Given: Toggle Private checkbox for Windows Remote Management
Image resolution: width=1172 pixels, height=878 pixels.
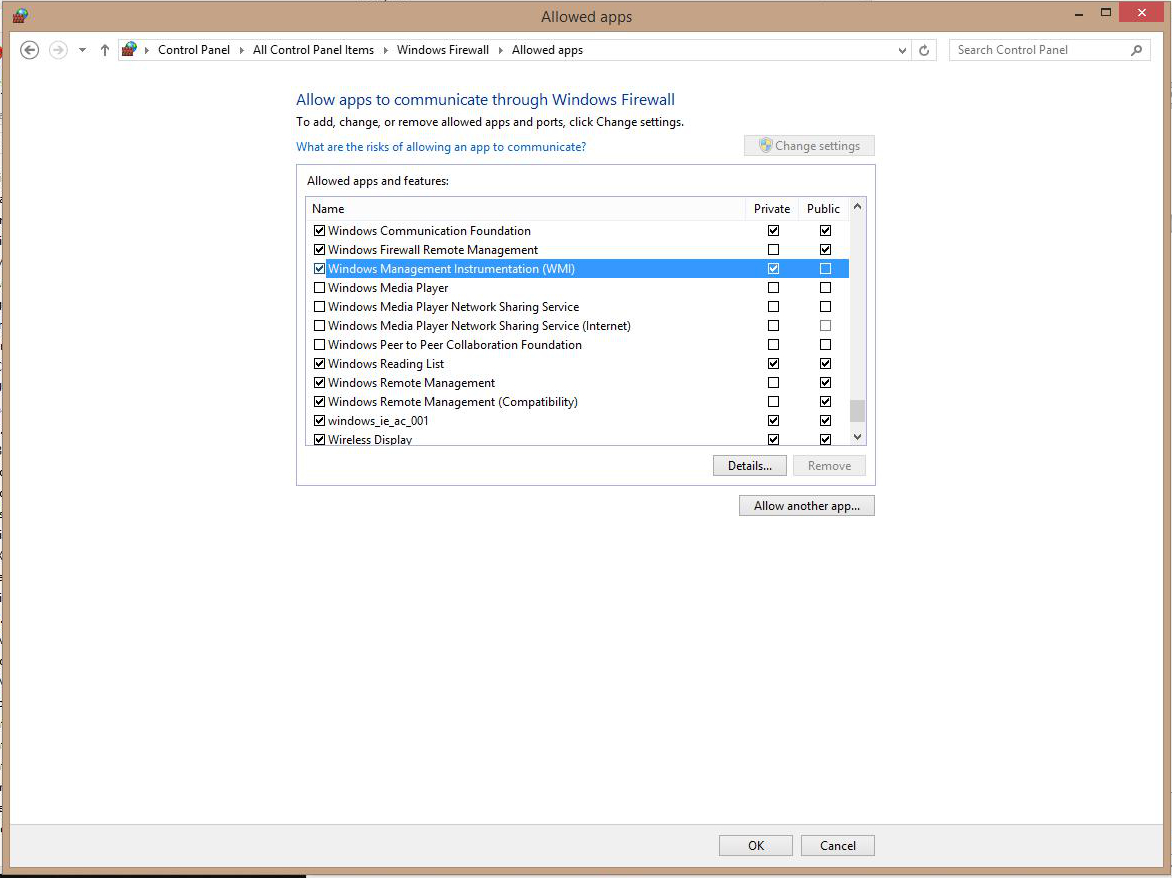Looking at the screenshot, I should pyautogui.click(x=773, y=383).
